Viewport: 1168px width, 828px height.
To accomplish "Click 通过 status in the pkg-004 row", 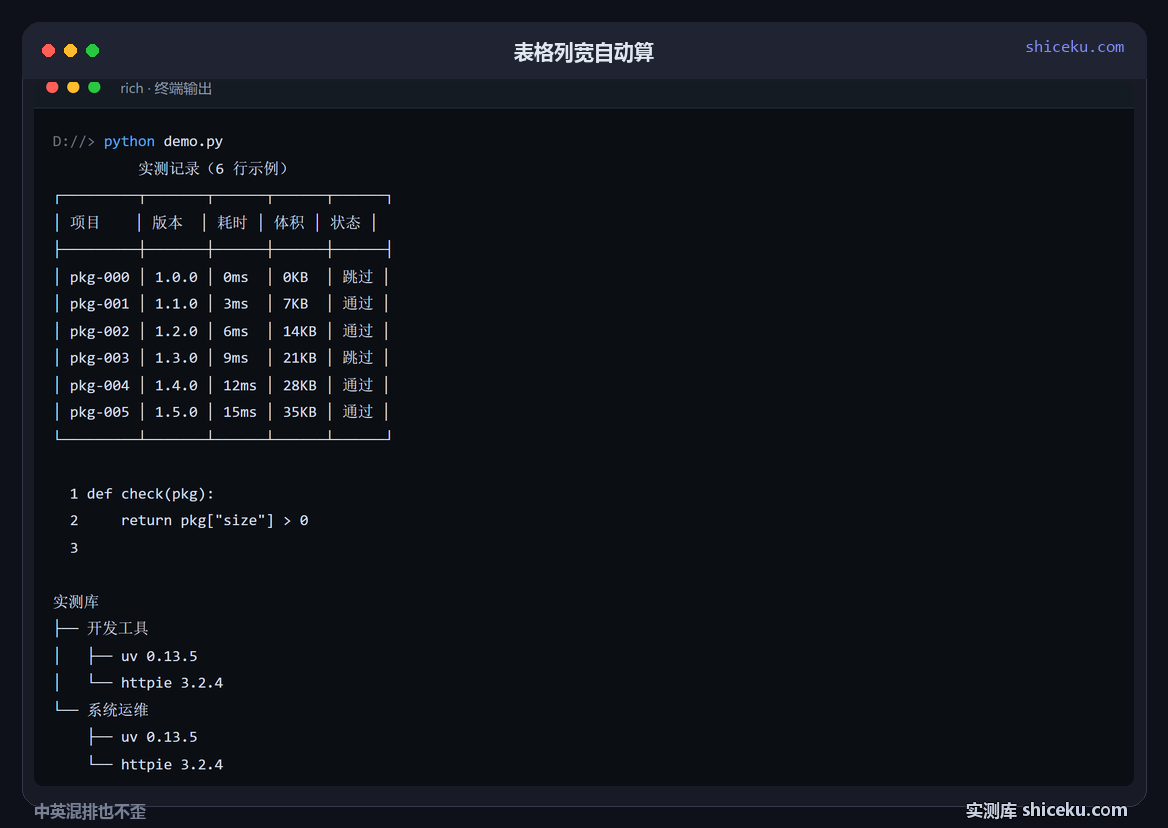I will click(x=358, y=386).
